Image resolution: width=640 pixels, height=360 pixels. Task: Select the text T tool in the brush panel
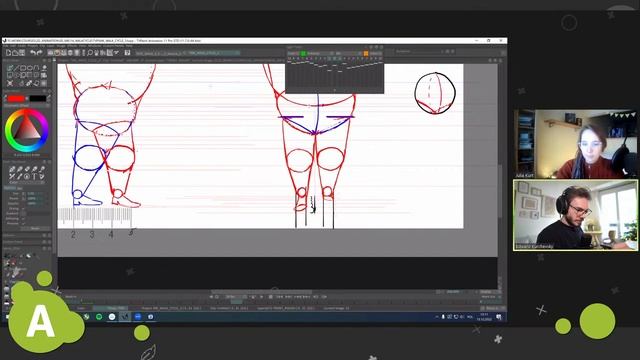tap(34, 177)
